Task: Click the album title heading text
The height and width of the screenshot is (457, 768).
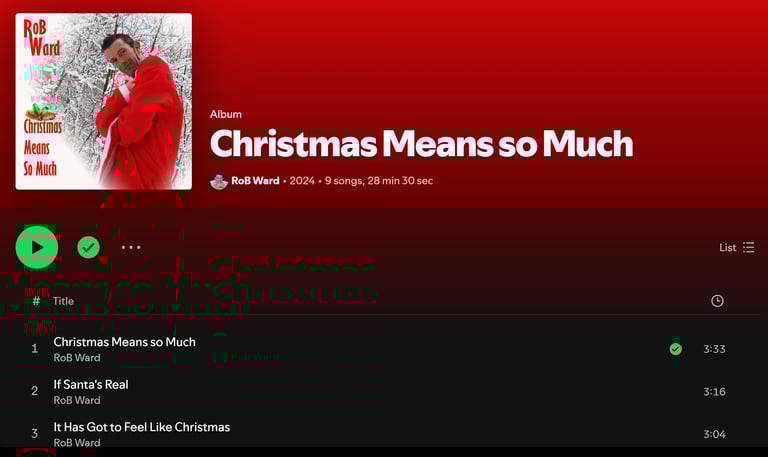Action: [x=421, y=144]
